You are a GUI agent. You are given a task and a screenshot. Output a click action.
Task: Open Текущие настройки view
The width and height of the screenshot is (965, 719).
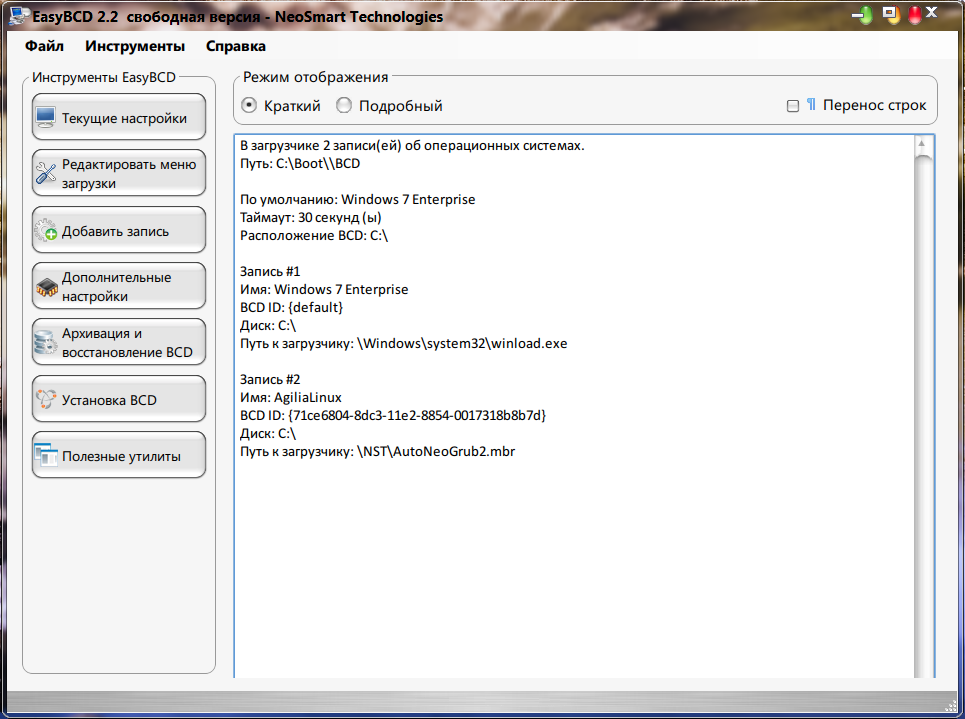119,117
